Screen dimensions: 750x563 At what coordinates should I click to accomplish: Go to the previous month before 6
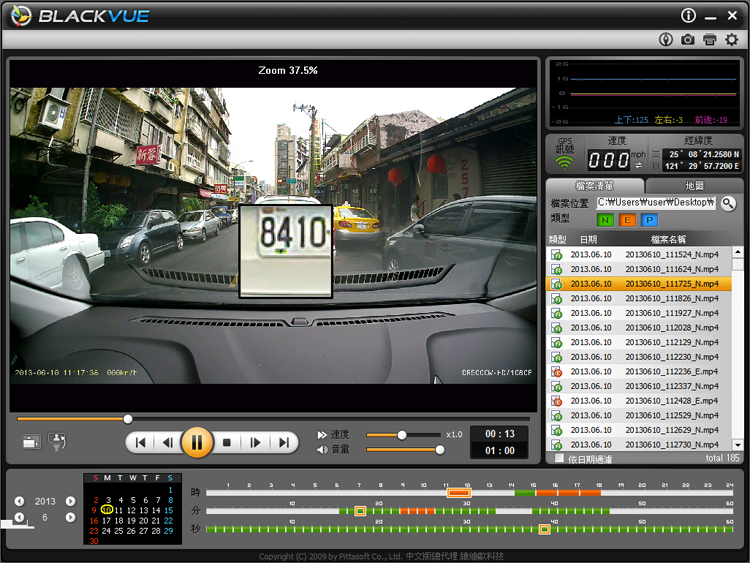click(19, 518)
